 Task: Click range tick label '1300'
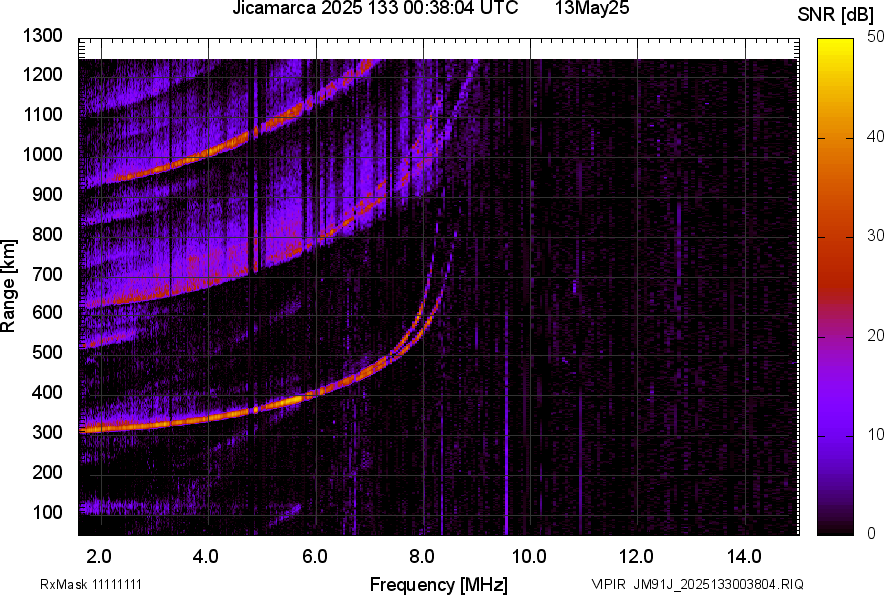pos(42,36)
